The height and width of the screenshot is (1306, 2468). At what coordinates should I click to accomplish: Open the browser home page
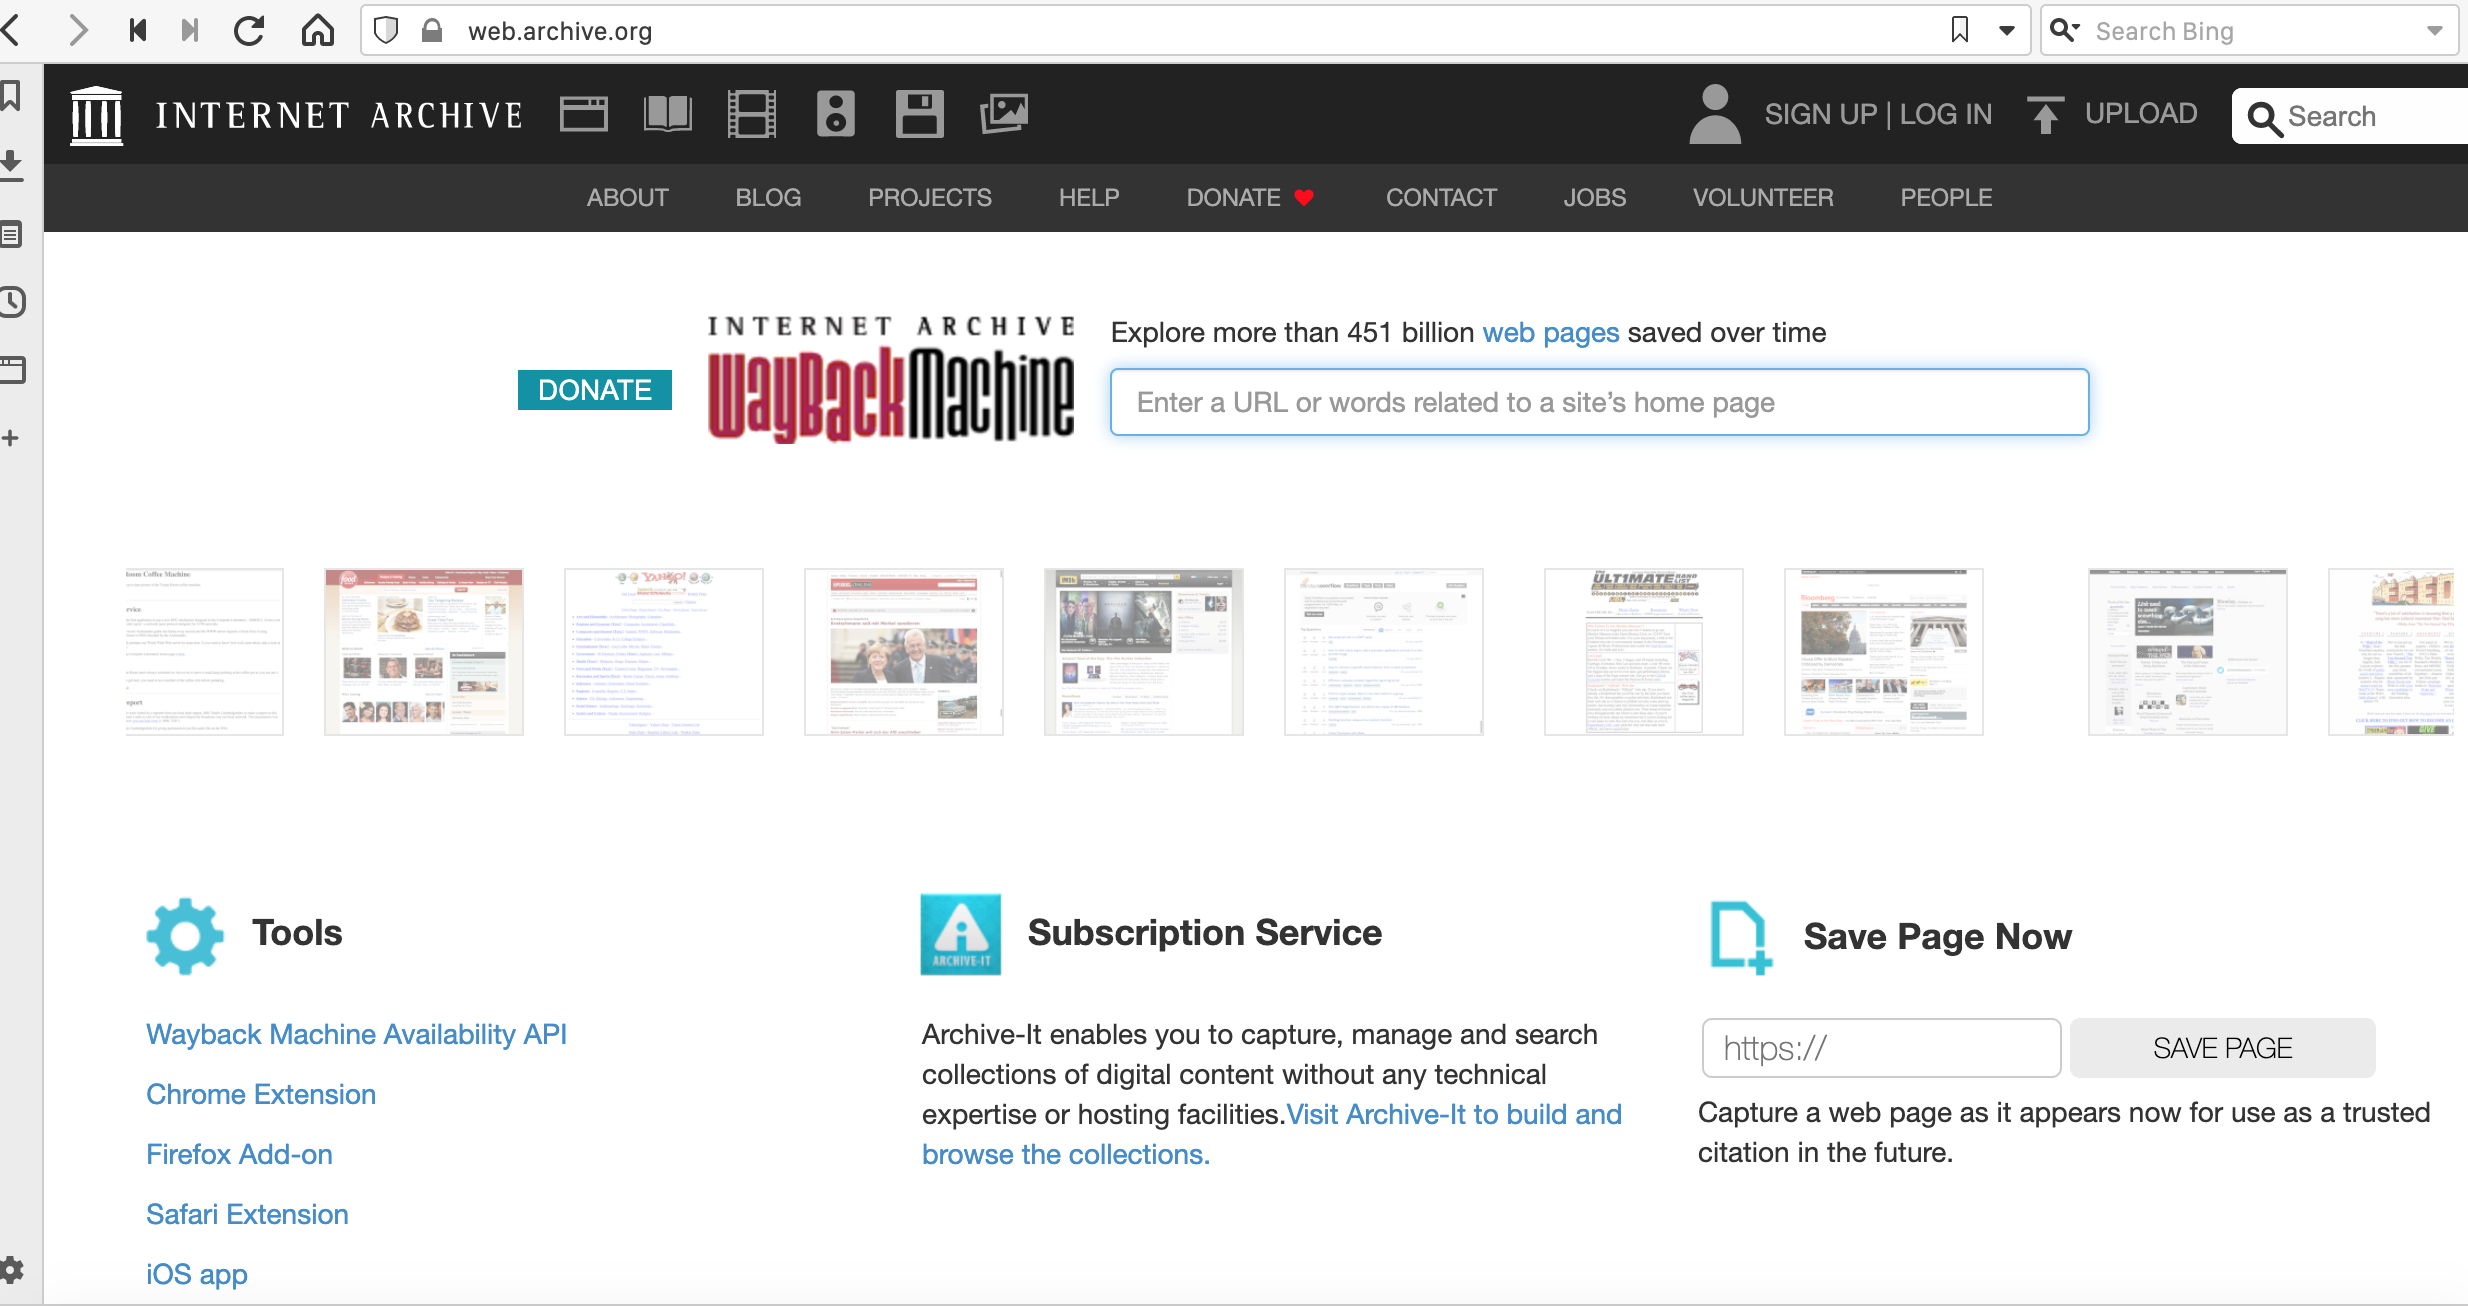coord(318,30)
